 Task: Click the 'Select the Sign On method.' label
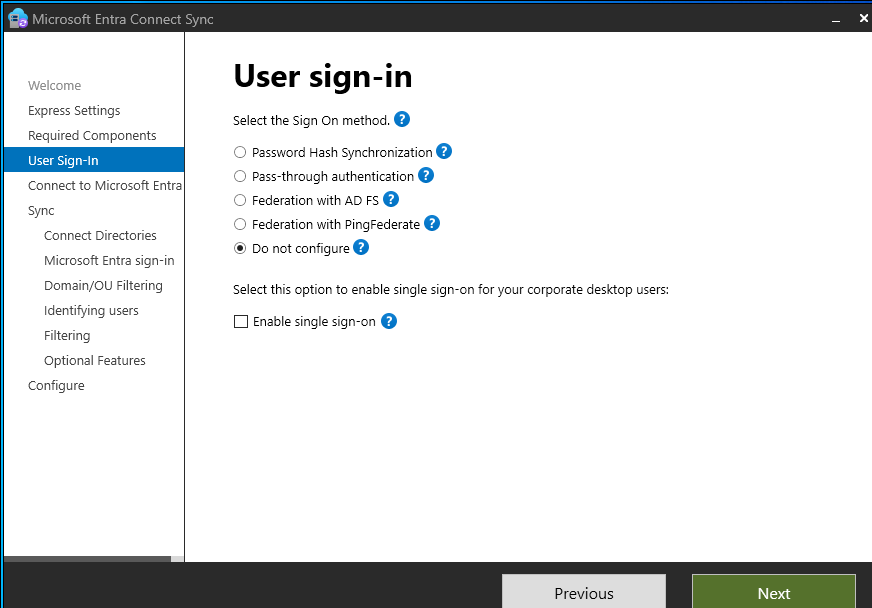coord(311,121)
